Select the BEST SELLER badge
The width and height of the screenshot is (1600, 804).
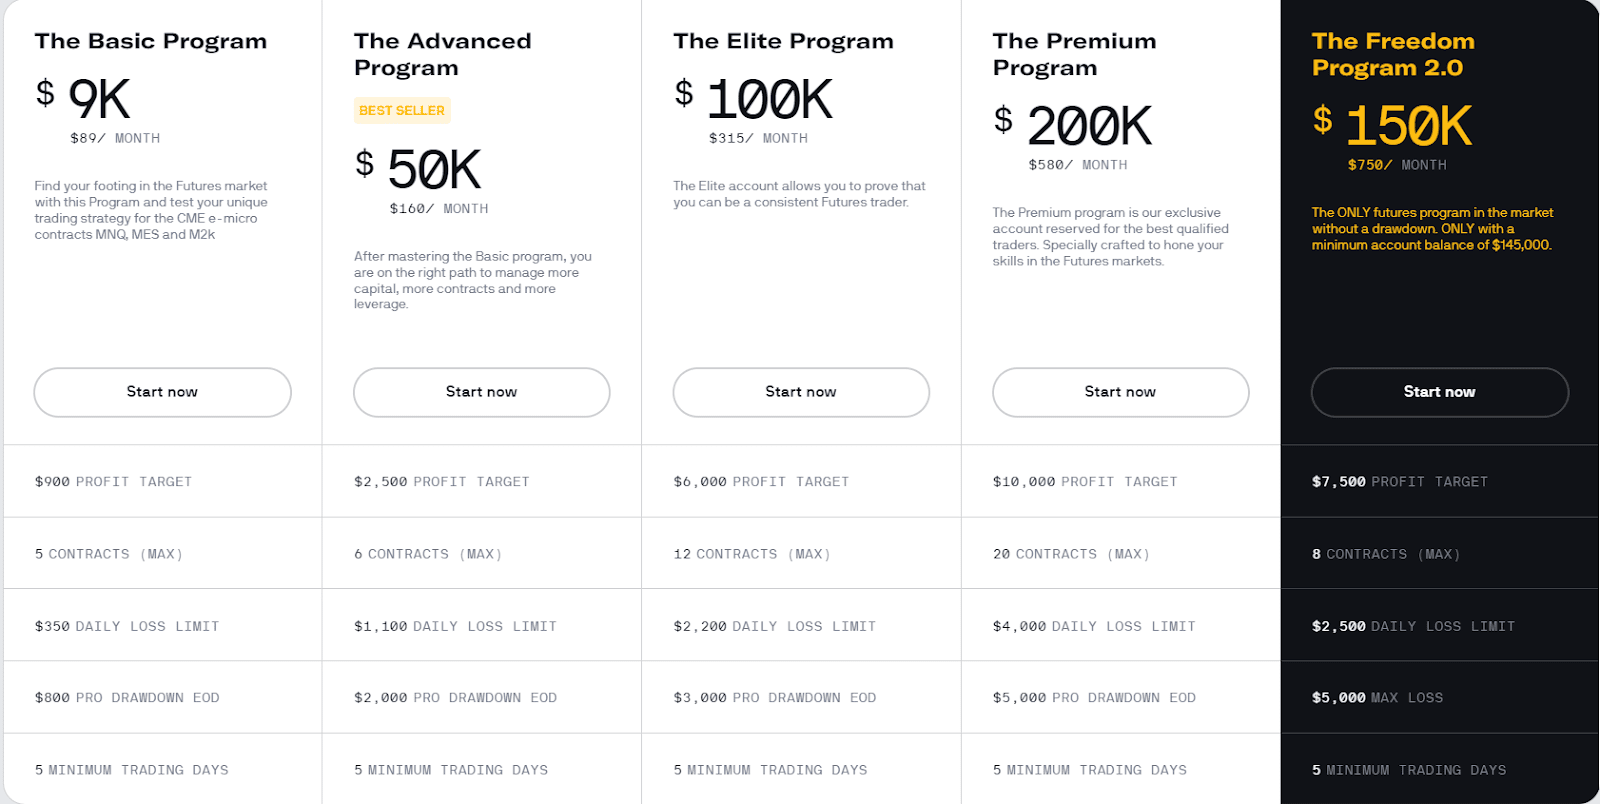click(402, 110)
